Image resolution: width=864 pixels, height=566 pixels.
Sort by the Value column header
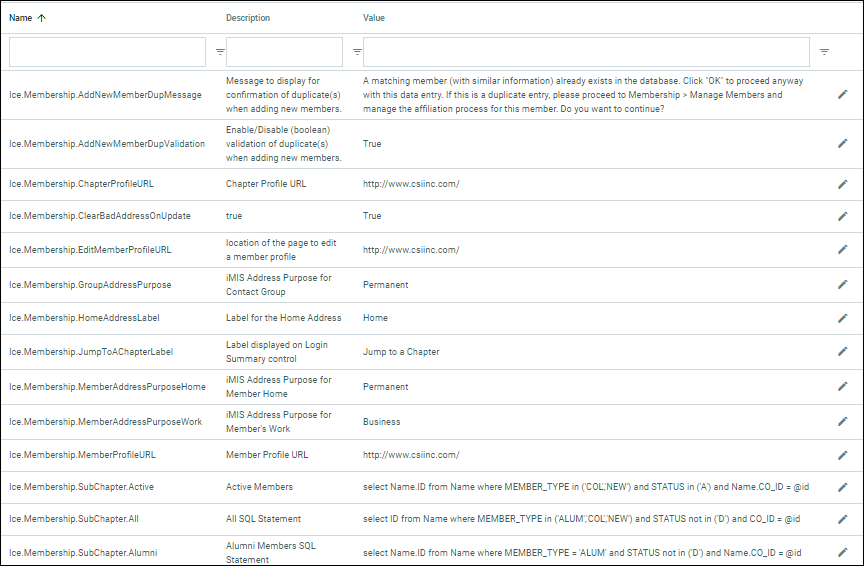click(x=373, y=18)
